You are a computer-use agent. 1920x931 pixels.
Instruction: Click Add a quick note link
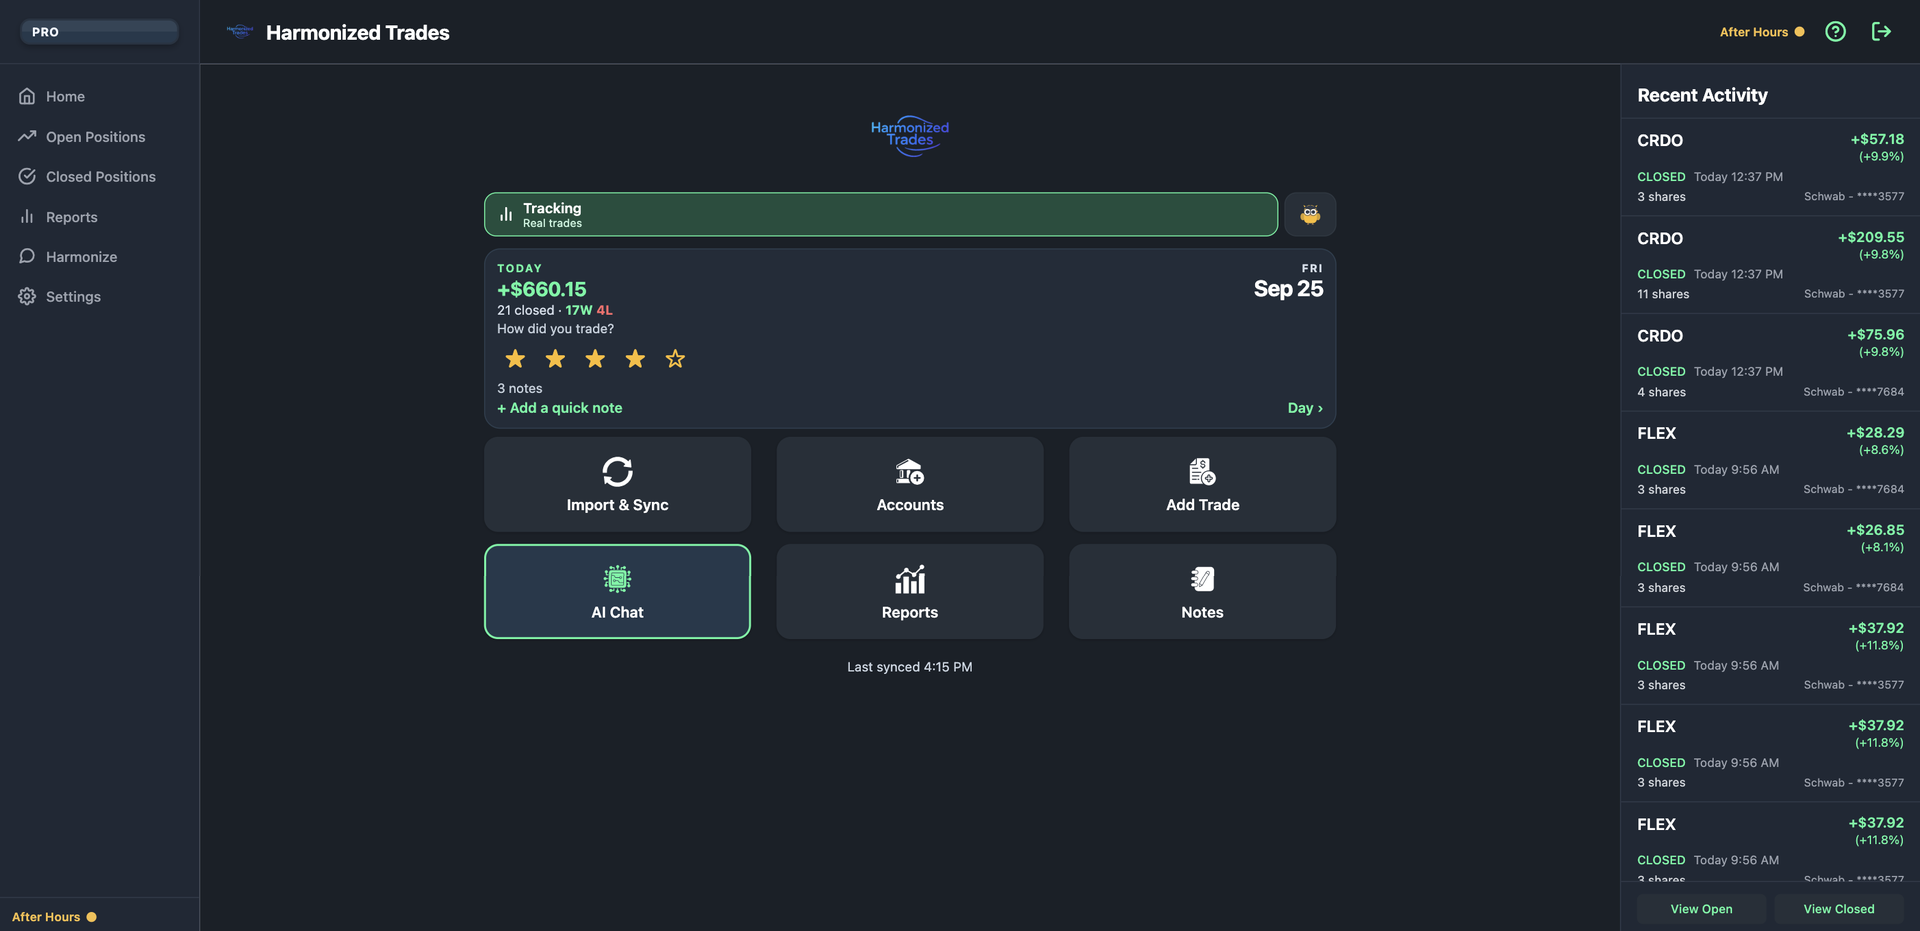pos(560,408)
